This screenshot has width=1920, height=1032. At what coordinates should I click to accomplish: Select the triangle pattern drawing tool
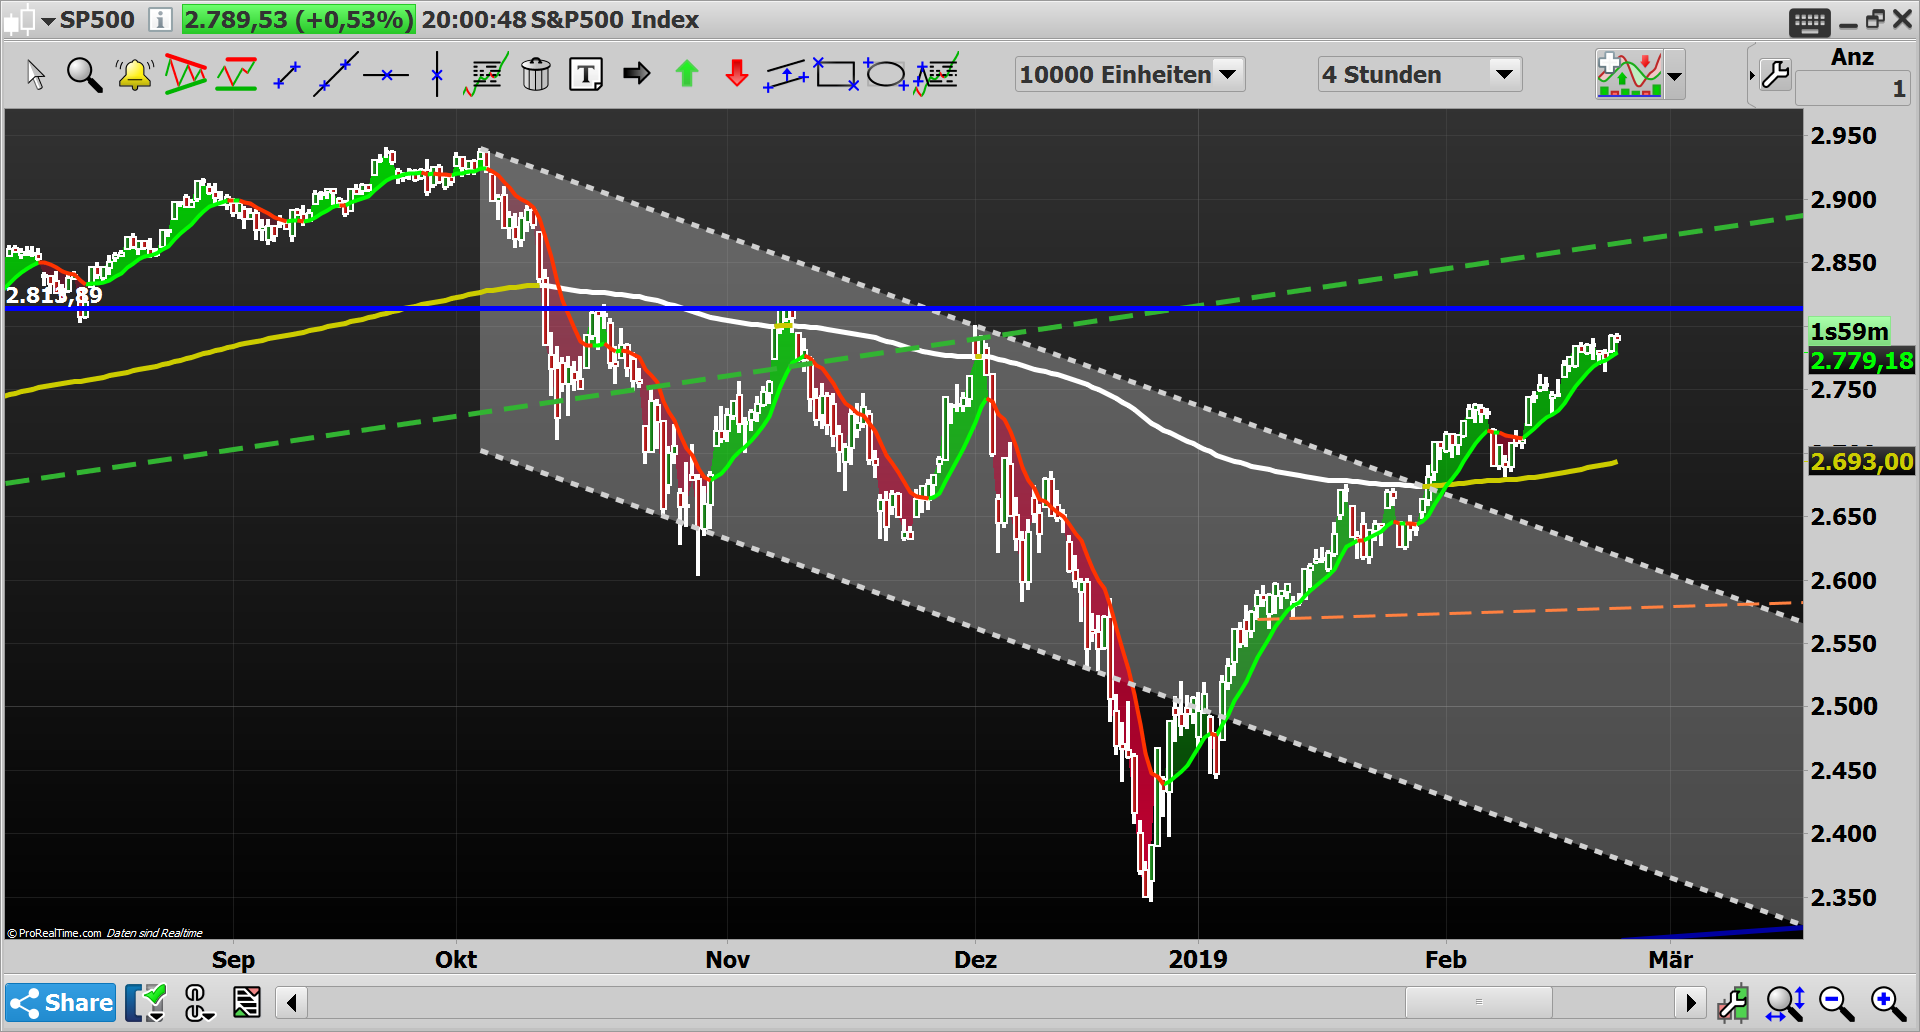coord(186,75)
